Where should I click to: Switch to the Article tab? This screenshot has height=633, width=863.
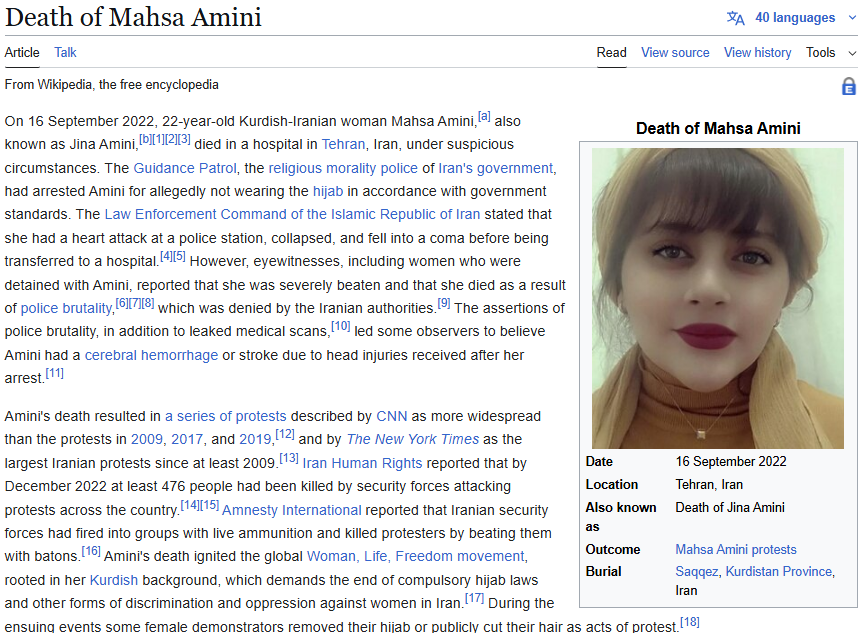22,53
